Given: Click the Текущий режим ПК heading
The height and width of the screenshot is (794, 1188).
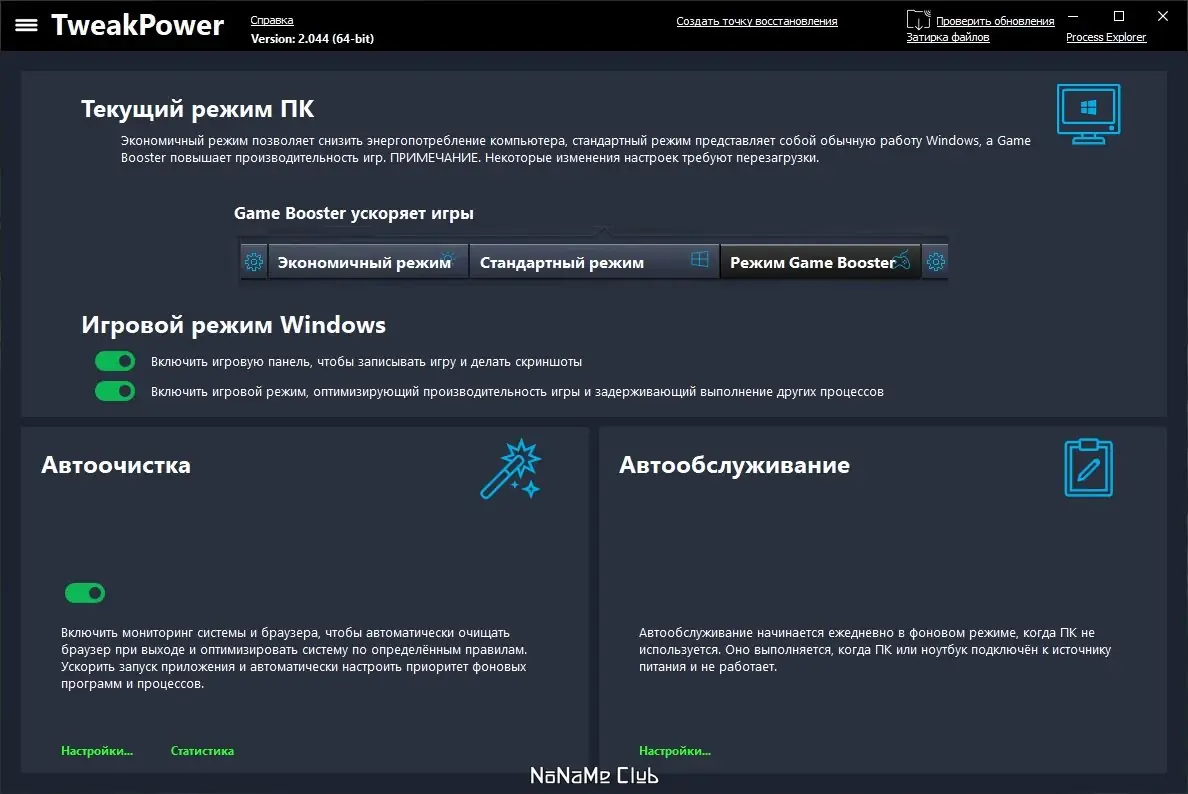Looking at the screenshot, I should (198, 109).
